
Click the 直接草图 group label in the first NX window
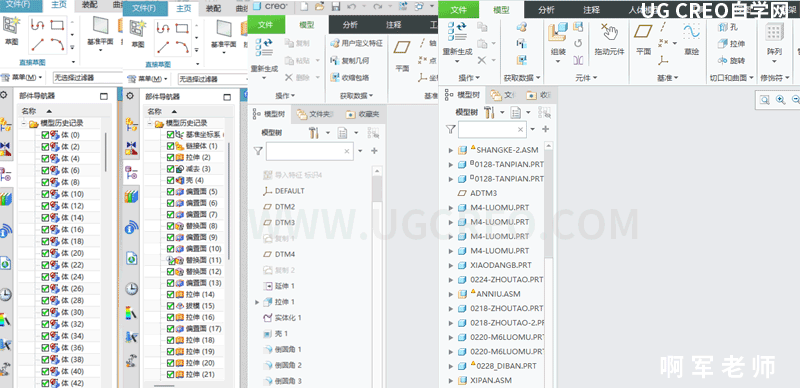[x=32, y=62]
